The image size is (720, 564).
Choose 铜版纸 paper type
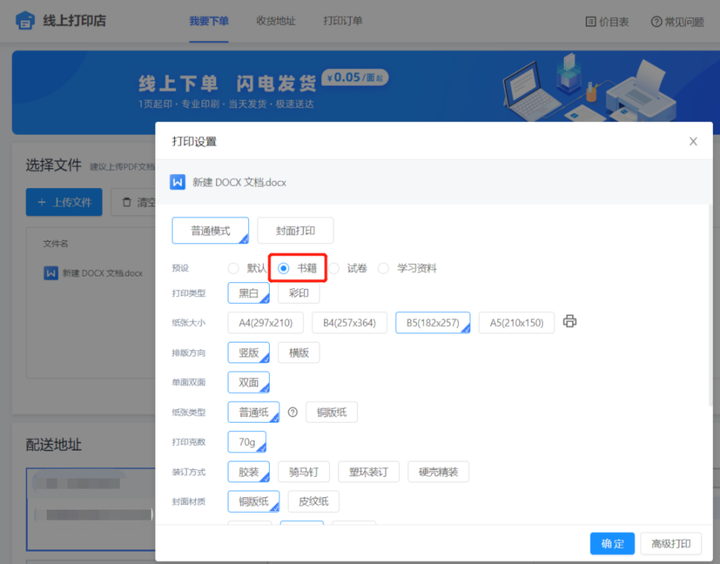[x=332, y=412]
